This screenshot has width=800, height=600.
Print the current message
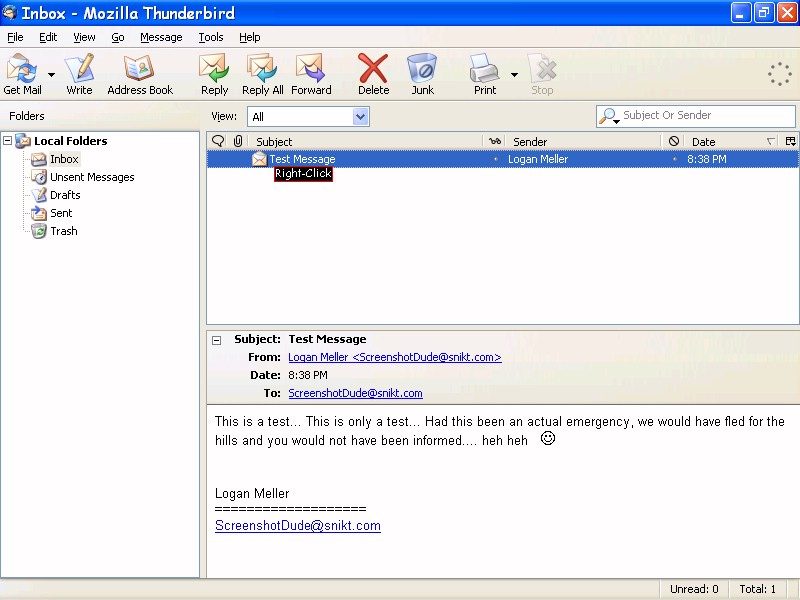click(x=485, y=74)
